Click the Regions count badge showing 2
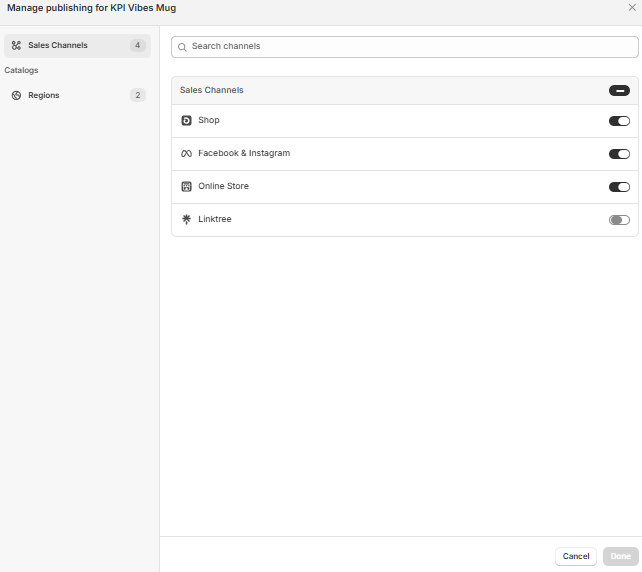Viewport: 642px width, 572px height. (x=137, y=95)
